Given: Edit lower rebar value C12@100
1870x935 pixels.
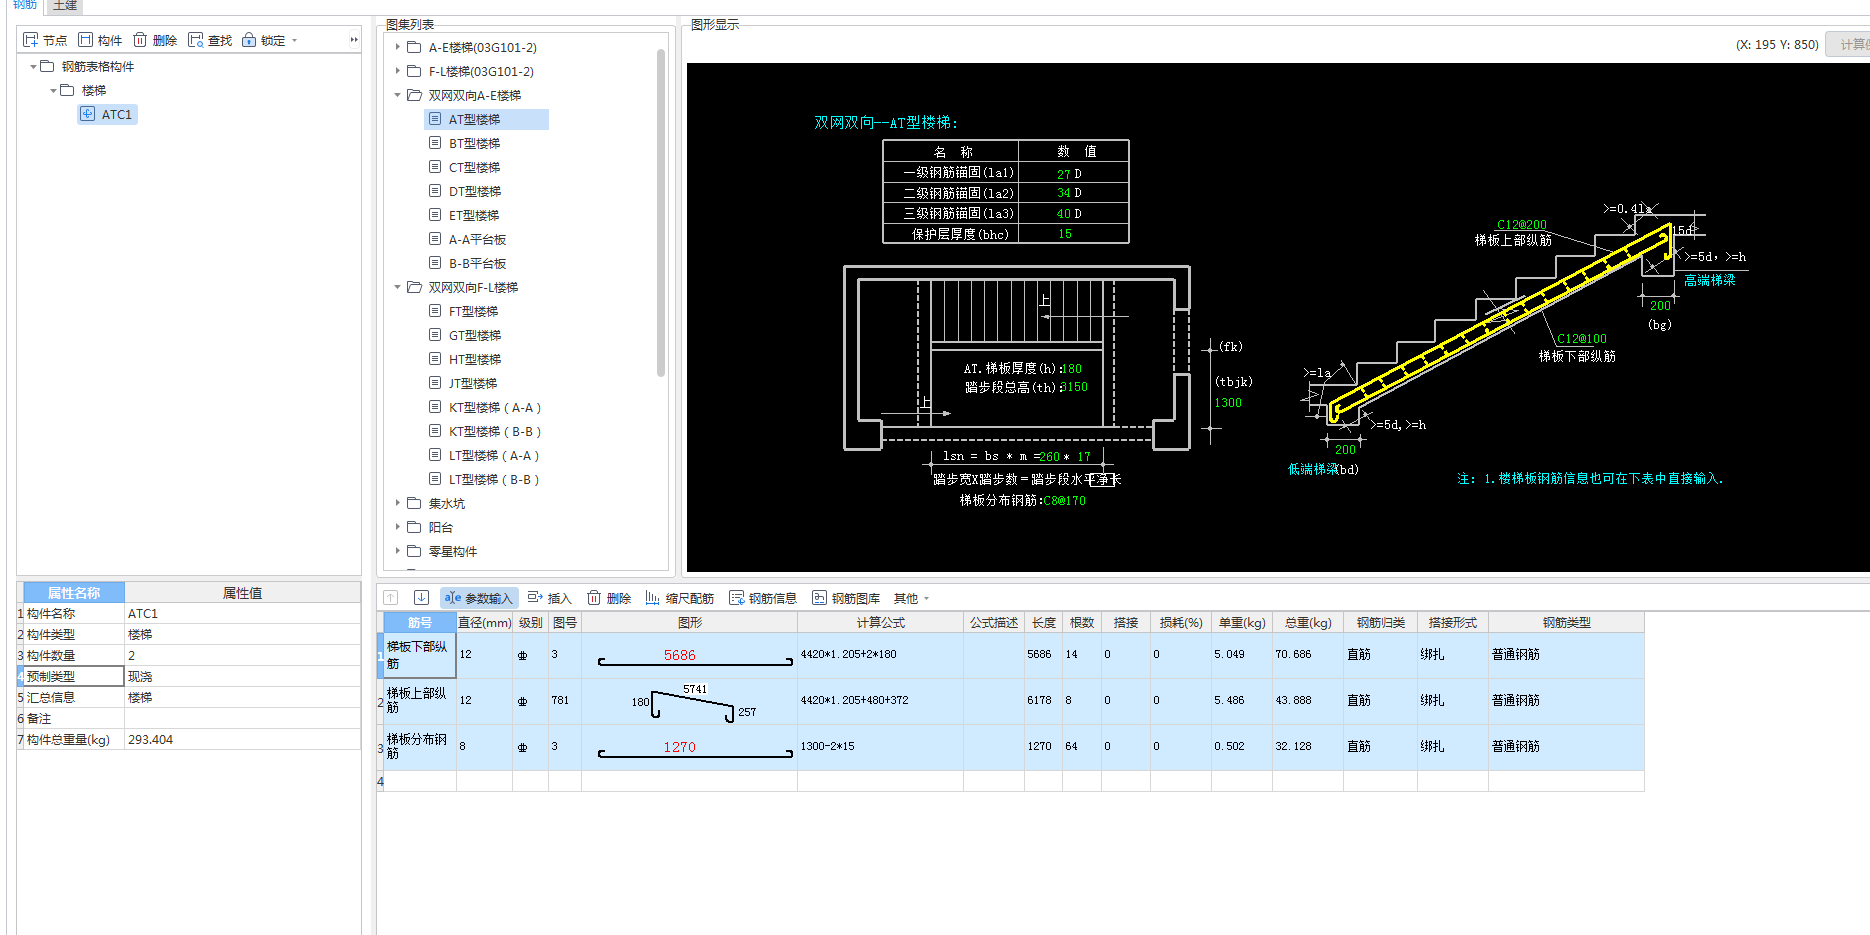Looking at the screenshot, I should (x=1581, y=339).
